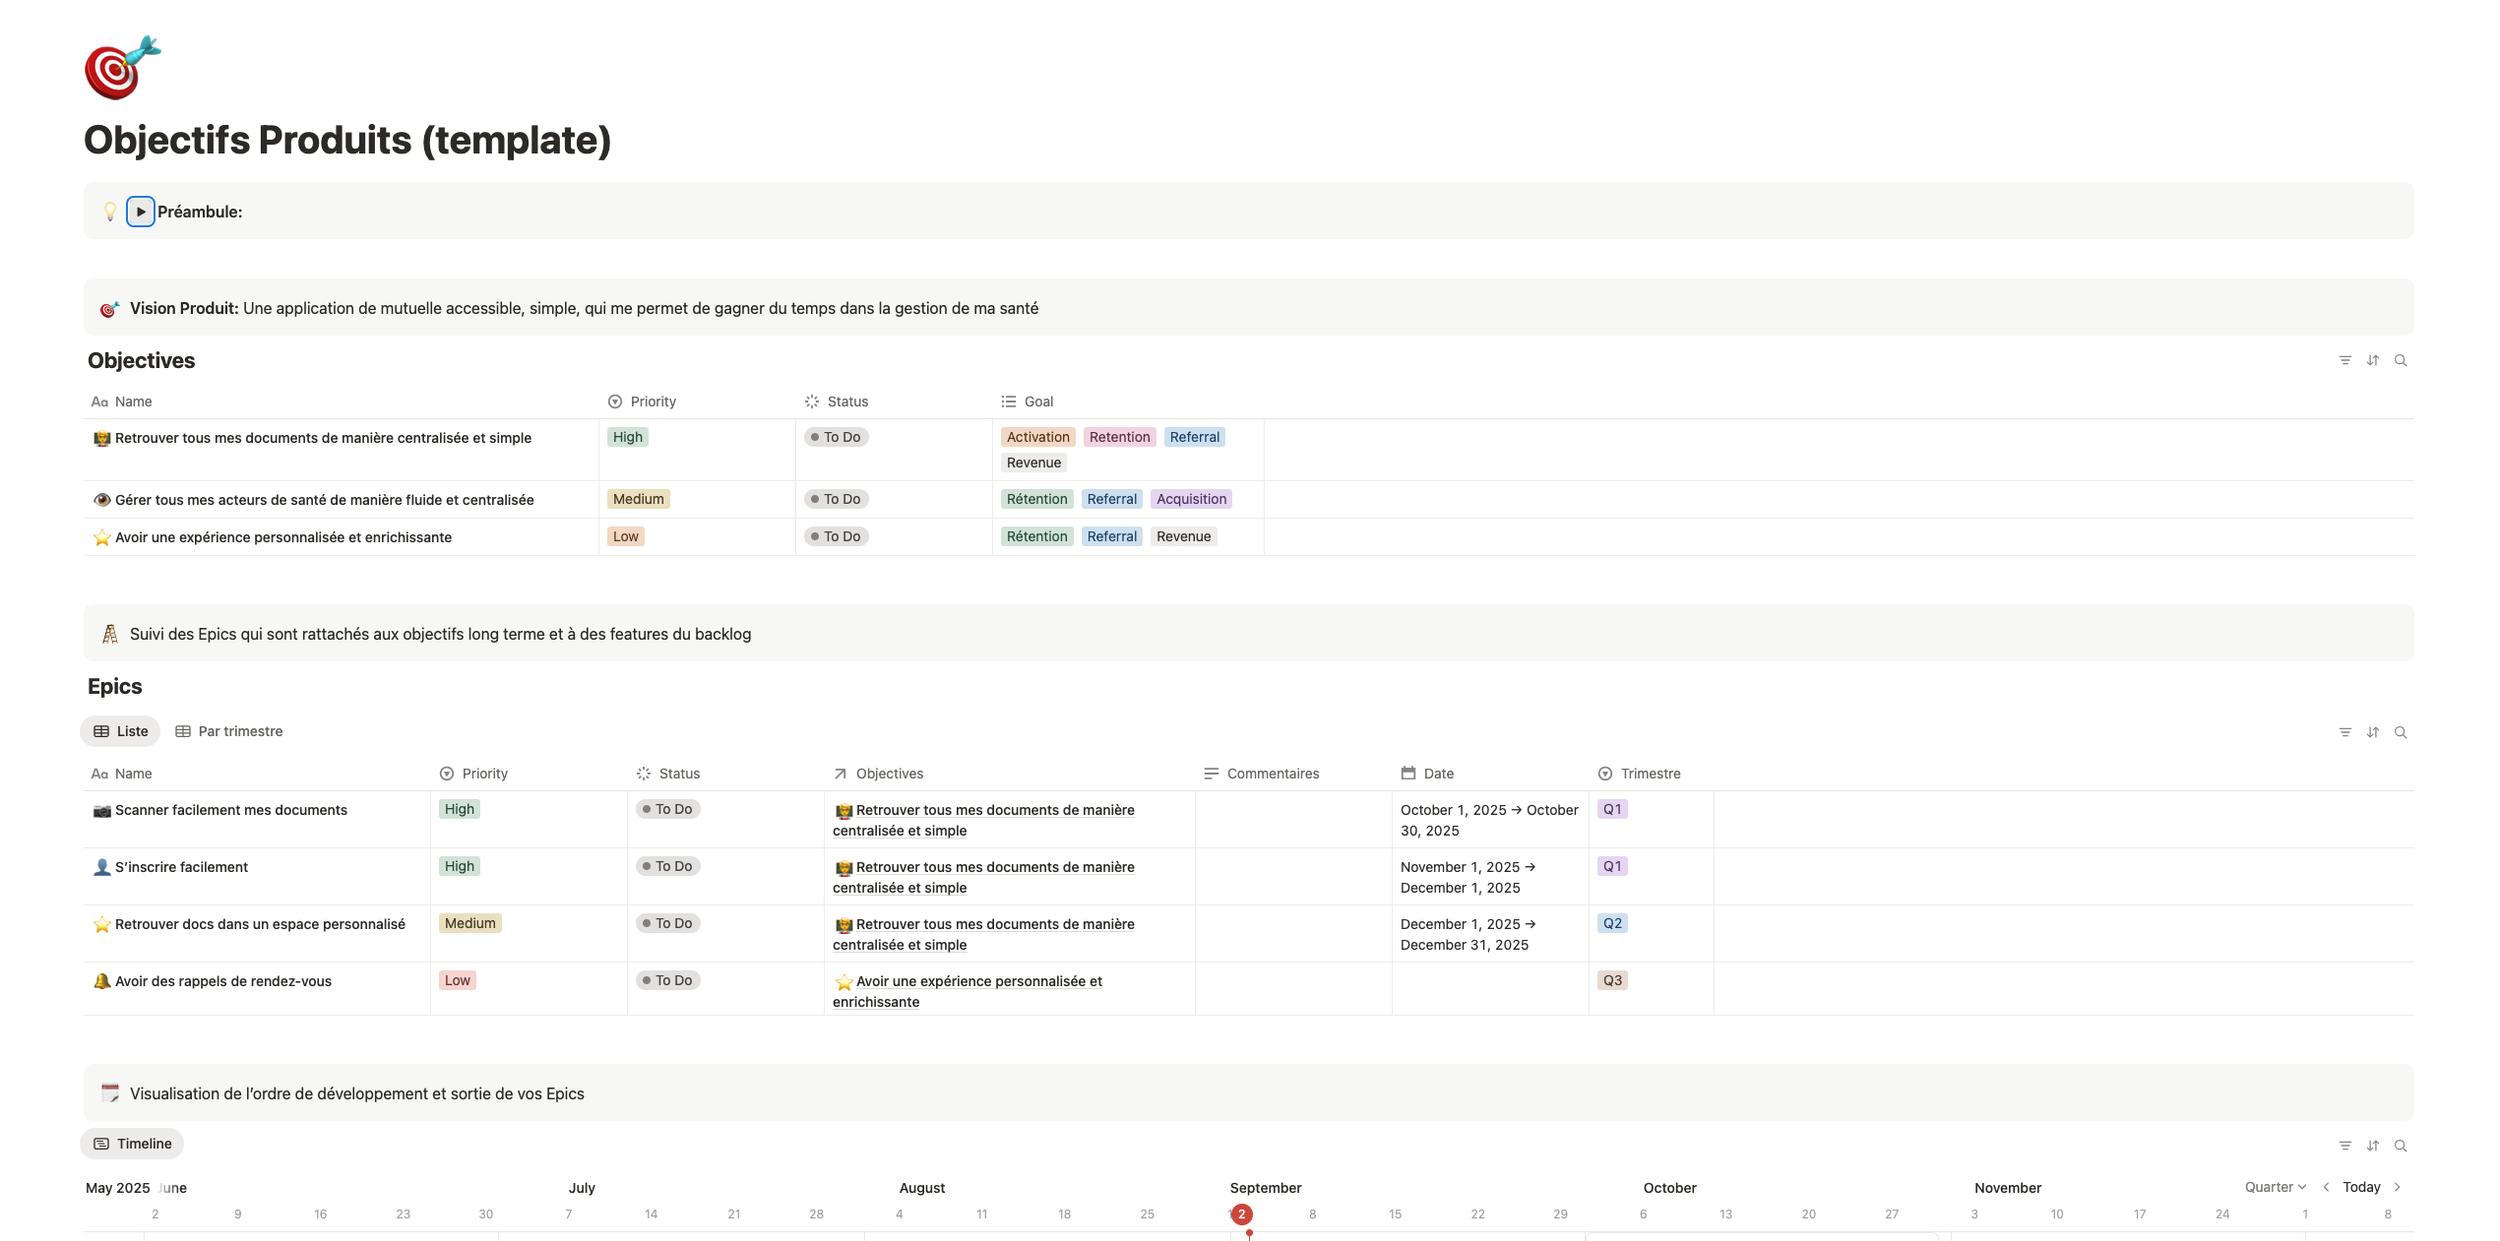
Task: Switch to Par trimestre tab
Action: (229, 731)
